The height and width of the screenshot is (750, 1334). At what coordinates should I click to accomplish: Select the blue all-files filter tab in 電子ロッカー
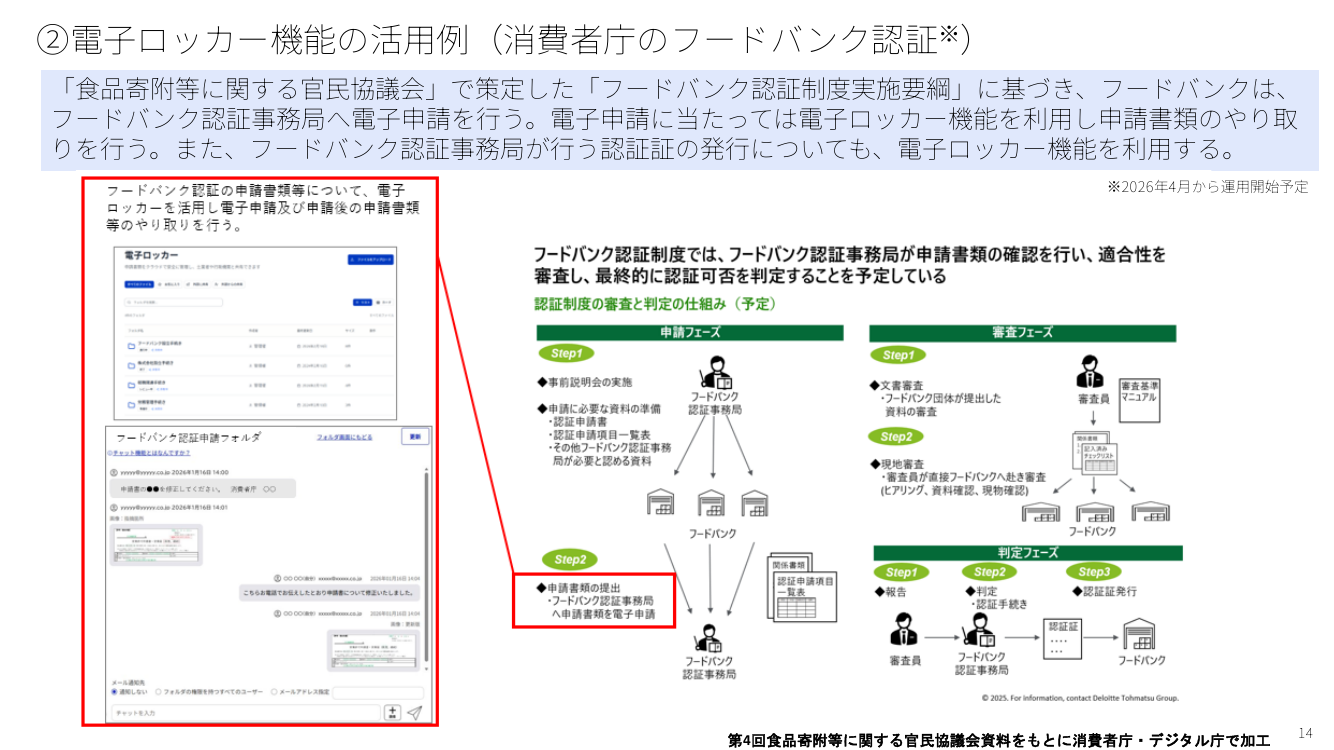point(139,284)
